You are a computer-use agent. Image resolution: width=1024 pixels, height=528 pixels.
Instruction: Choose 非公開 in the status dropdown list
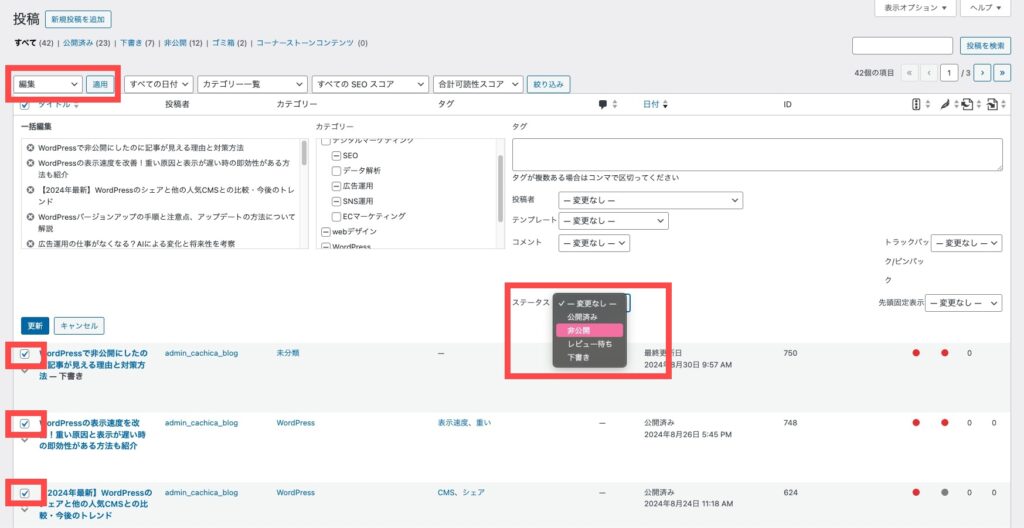(589, 331)
